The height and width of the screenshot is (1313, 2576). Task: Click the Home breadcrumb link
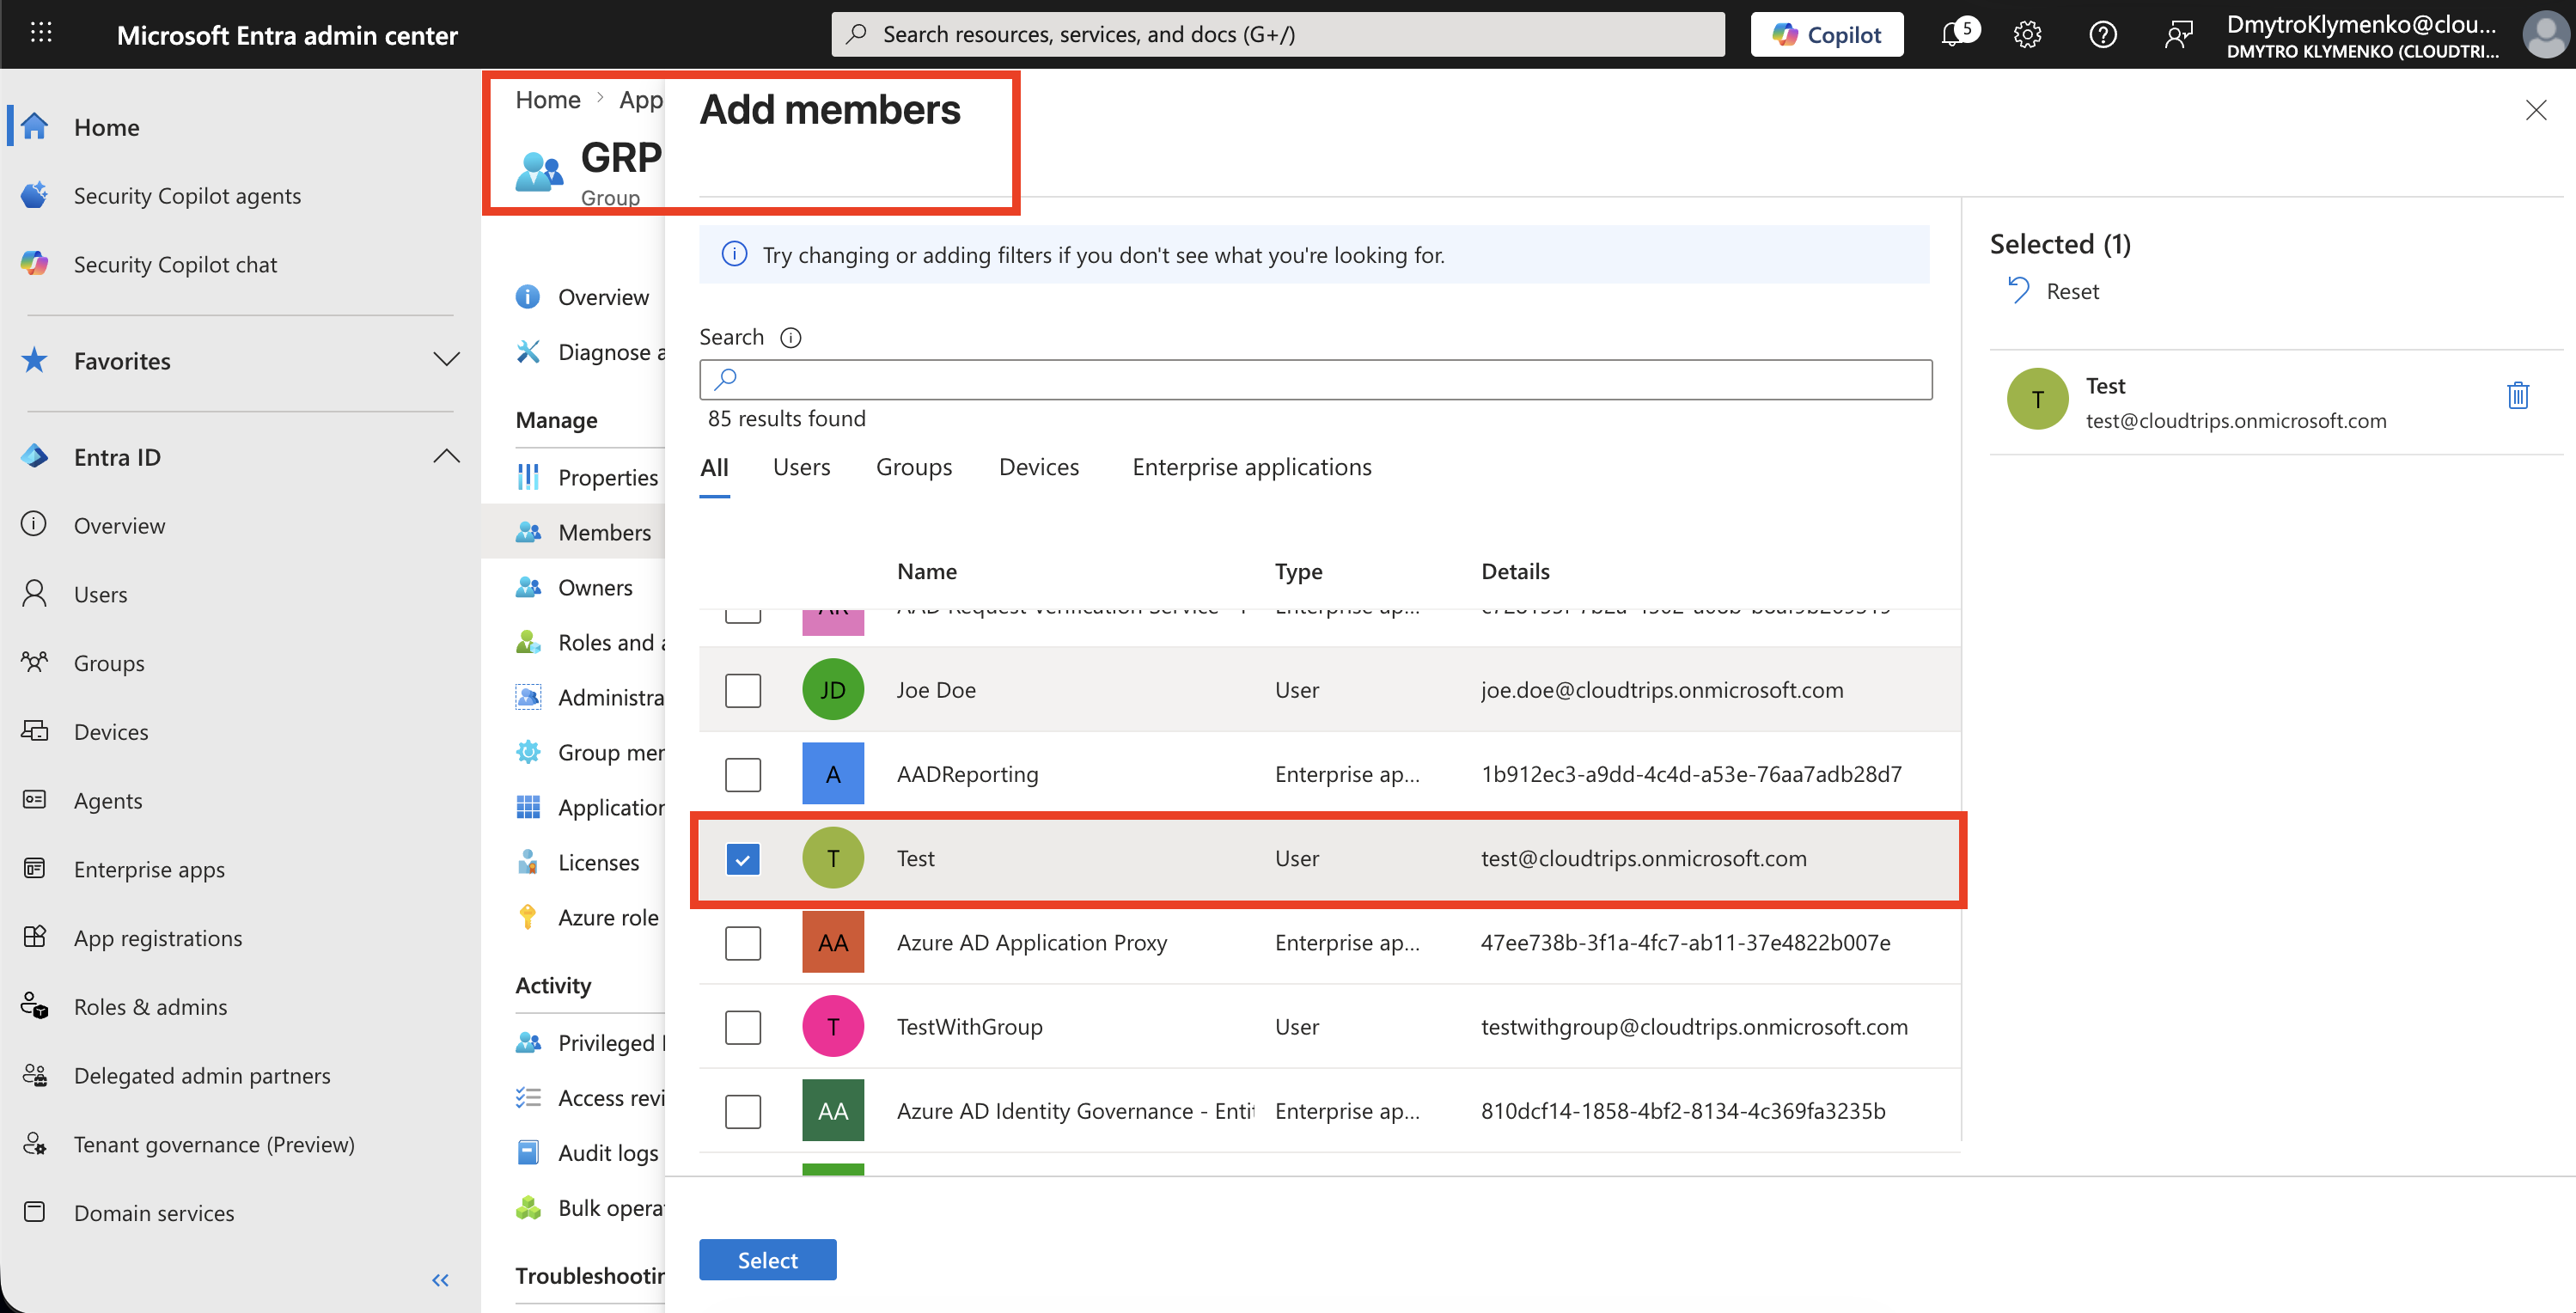click(547, 100)
